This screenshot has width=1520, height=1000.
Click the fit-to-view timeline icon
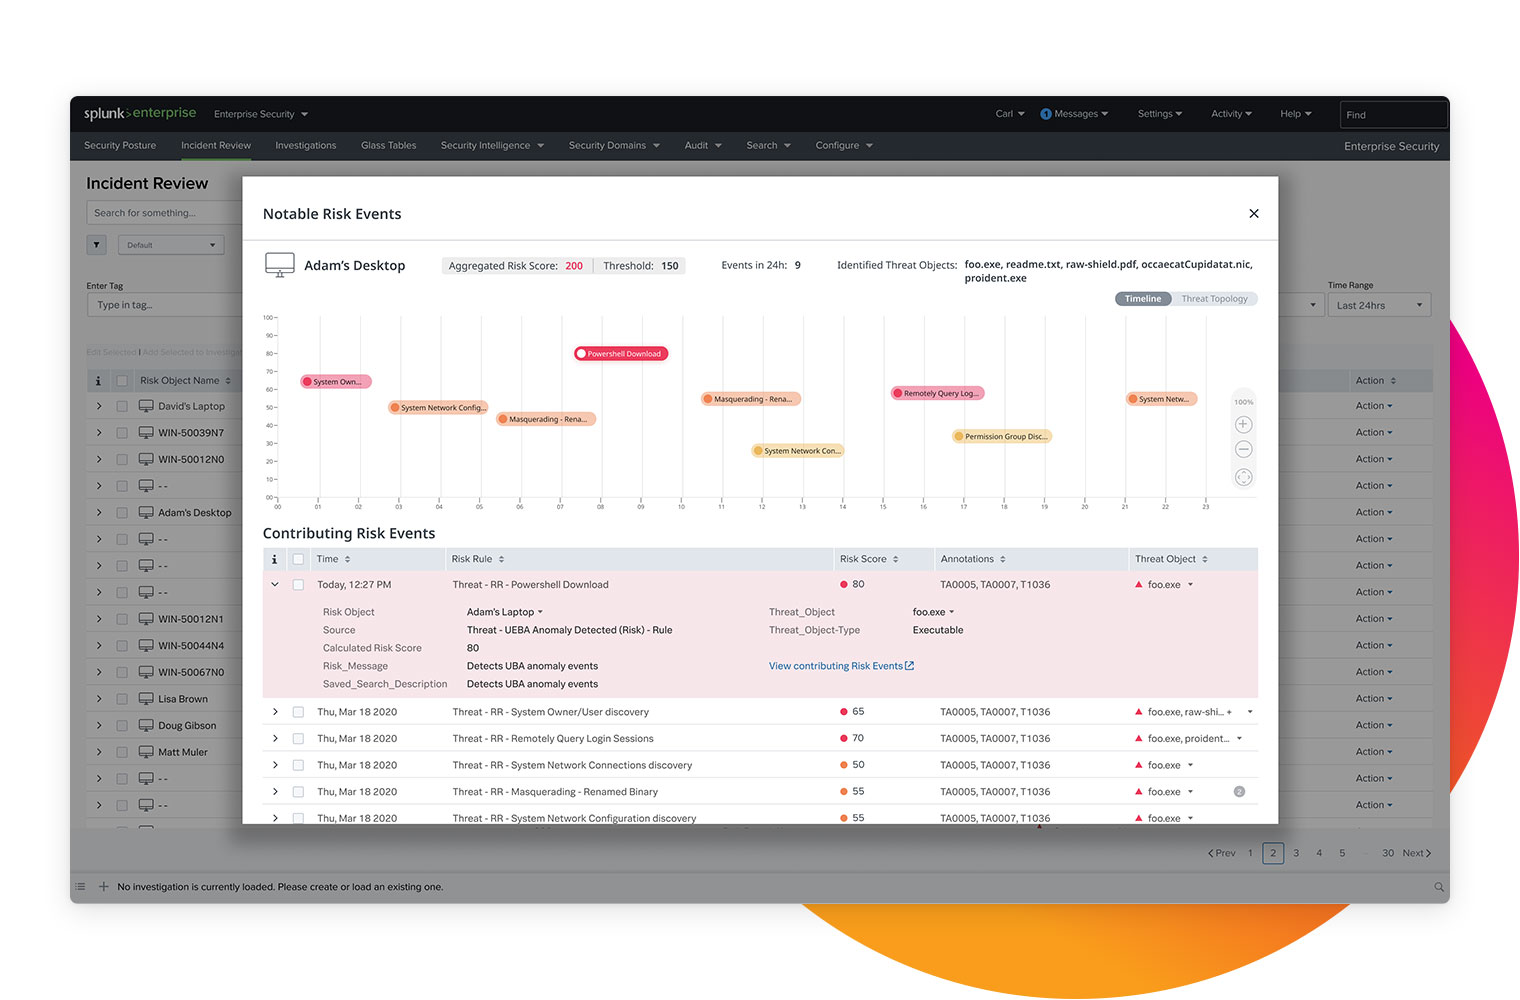1244,477
